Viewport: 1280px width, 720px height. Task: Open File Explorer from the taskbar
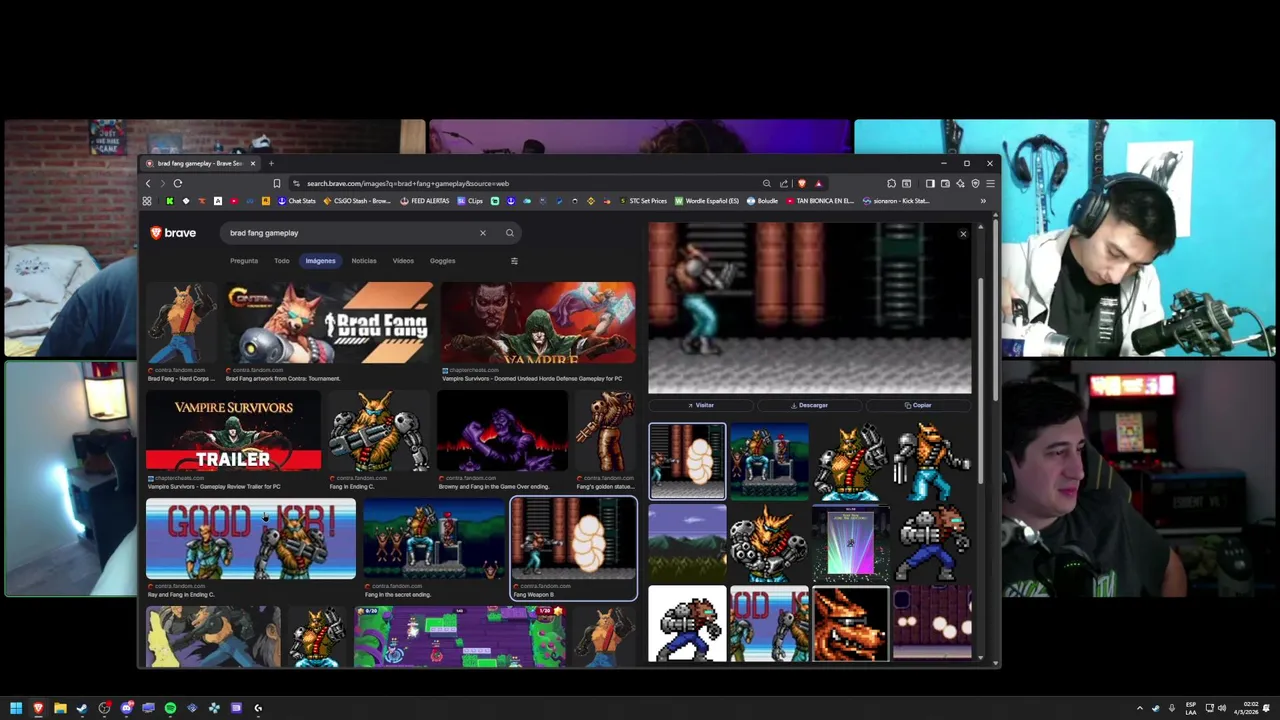click(x=60, y=708)
